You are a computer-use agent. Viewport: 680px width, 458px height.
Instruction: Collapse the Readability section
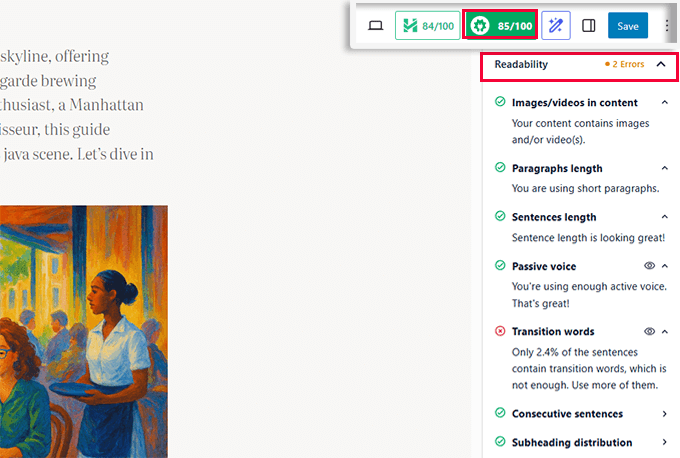(x=661, y=65)
